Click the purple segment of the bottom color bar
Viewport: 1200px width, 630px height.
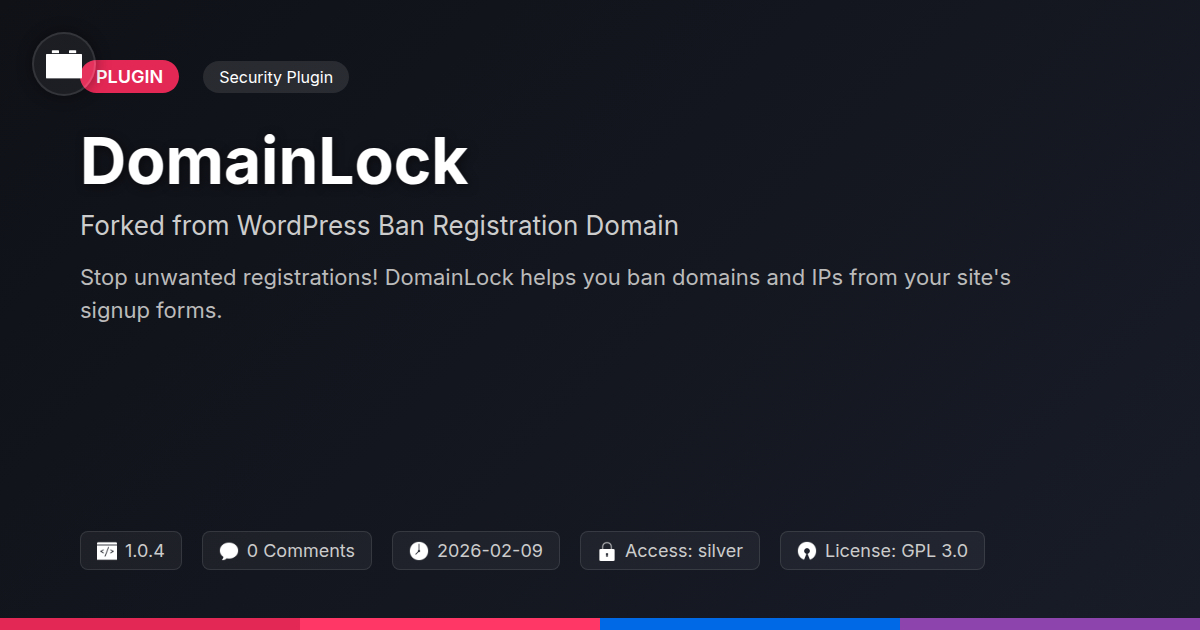[1050, 624]
